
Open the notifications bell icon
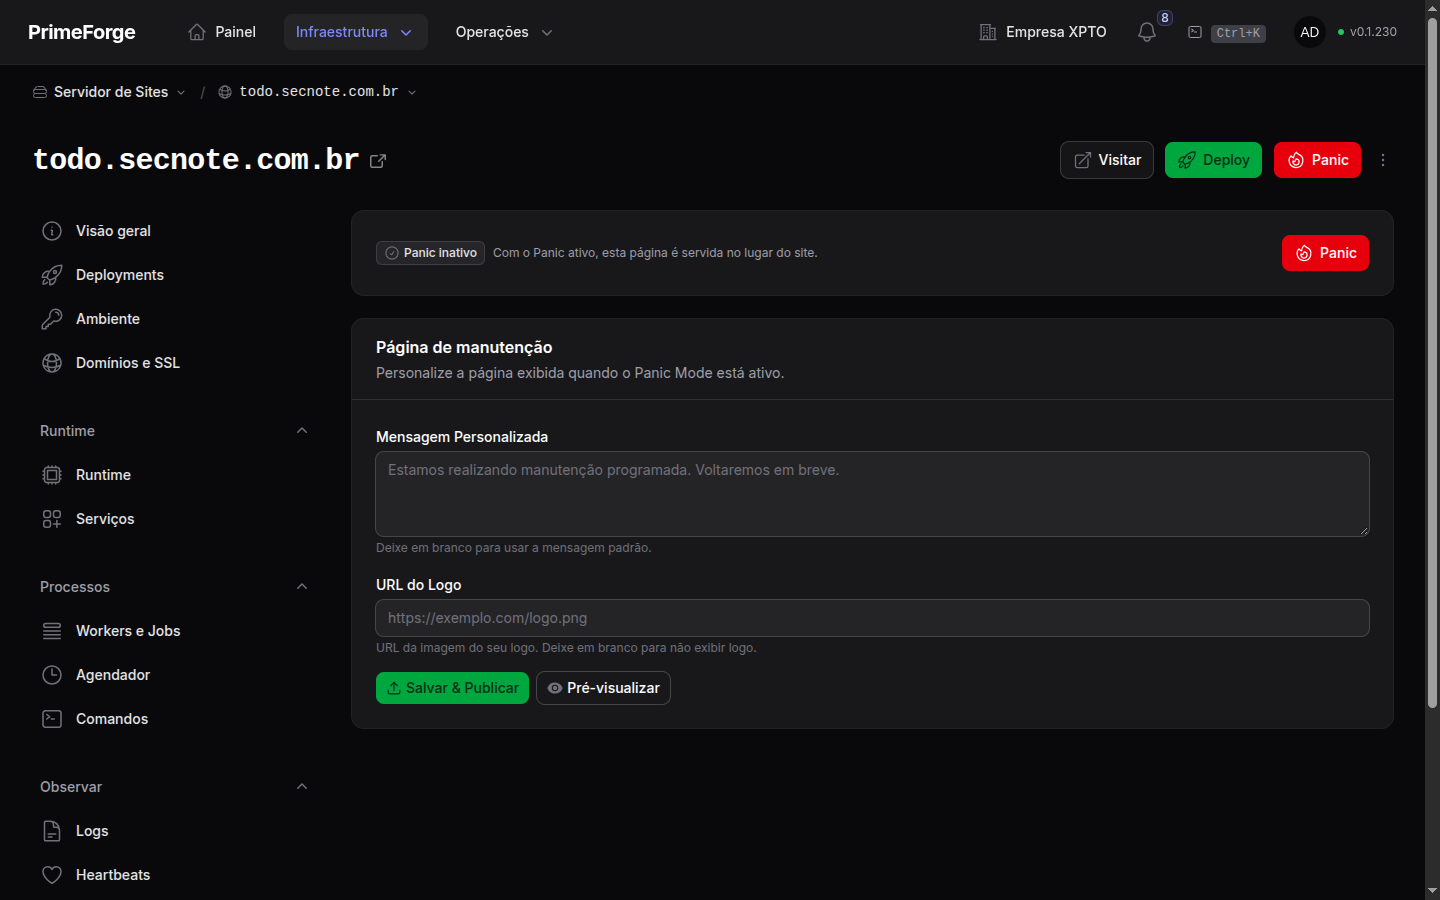pyautogui.click(x=1147, y=32)
